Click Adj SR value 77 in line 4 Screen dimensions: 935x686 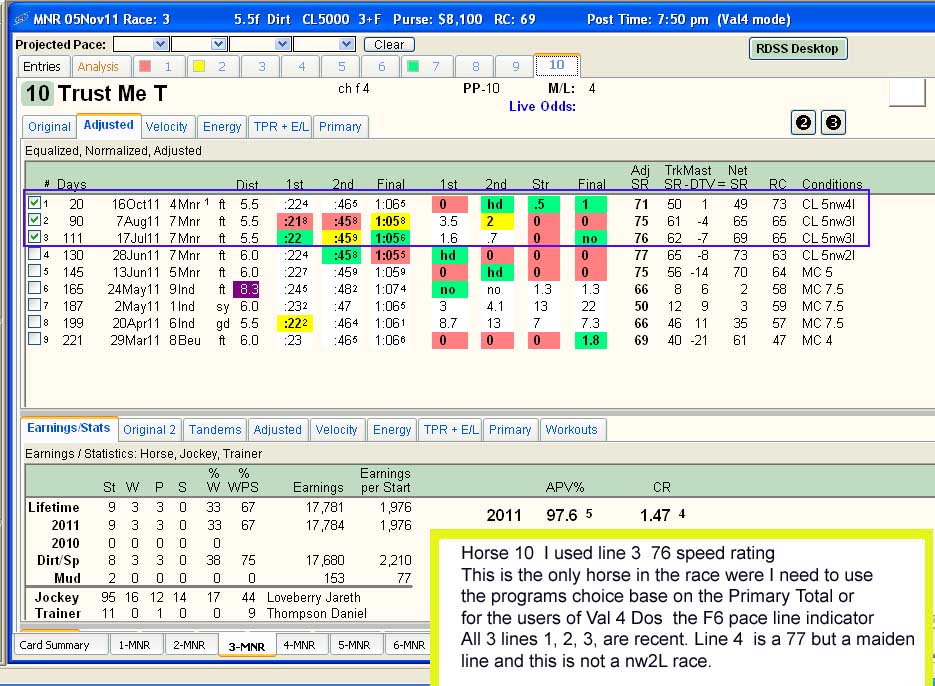(641, 255)
